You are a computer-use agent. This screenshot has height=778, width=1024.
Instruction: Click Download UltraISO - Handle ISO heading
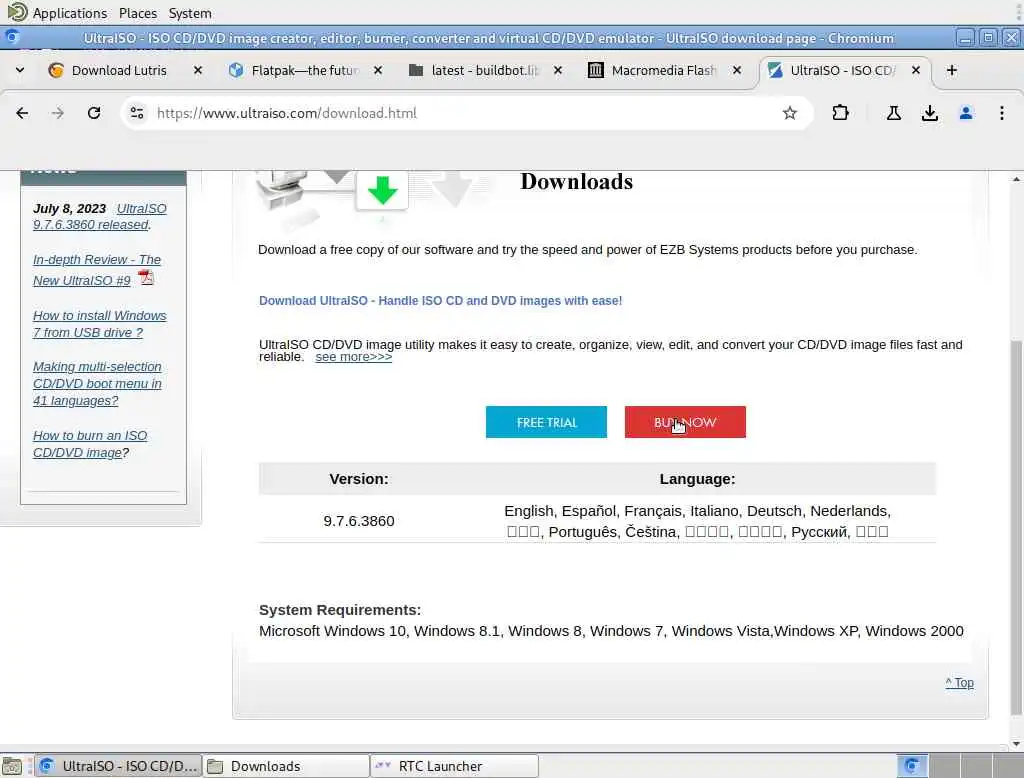(440, 300)
